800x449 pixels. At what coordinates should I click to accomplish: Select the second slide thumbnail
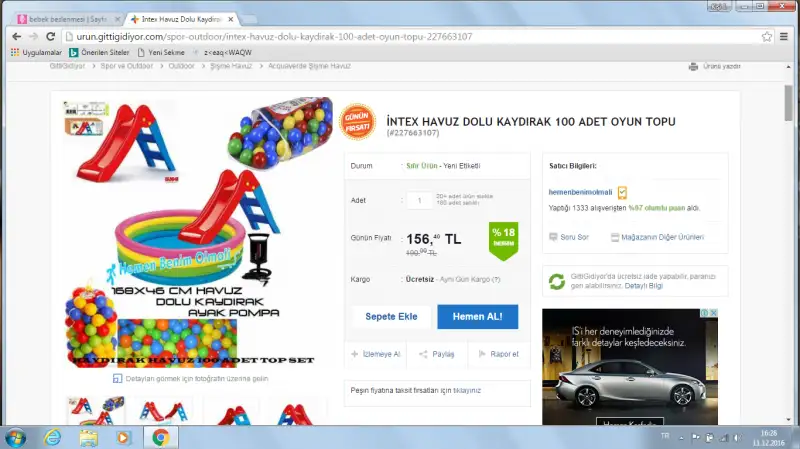pos(163,412)
